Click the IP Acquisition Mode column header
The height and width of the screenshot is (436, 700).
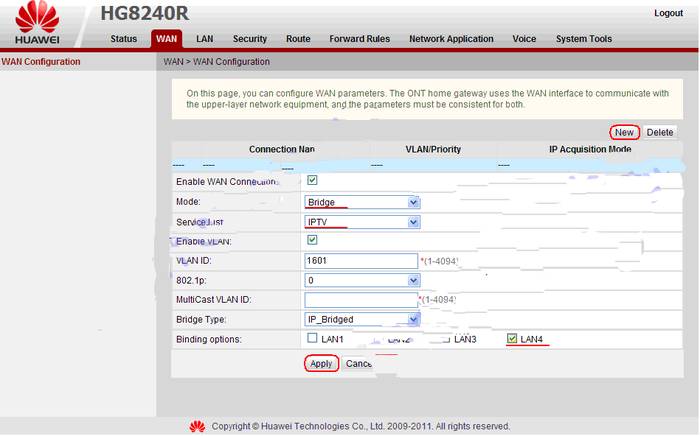[590, 149]
